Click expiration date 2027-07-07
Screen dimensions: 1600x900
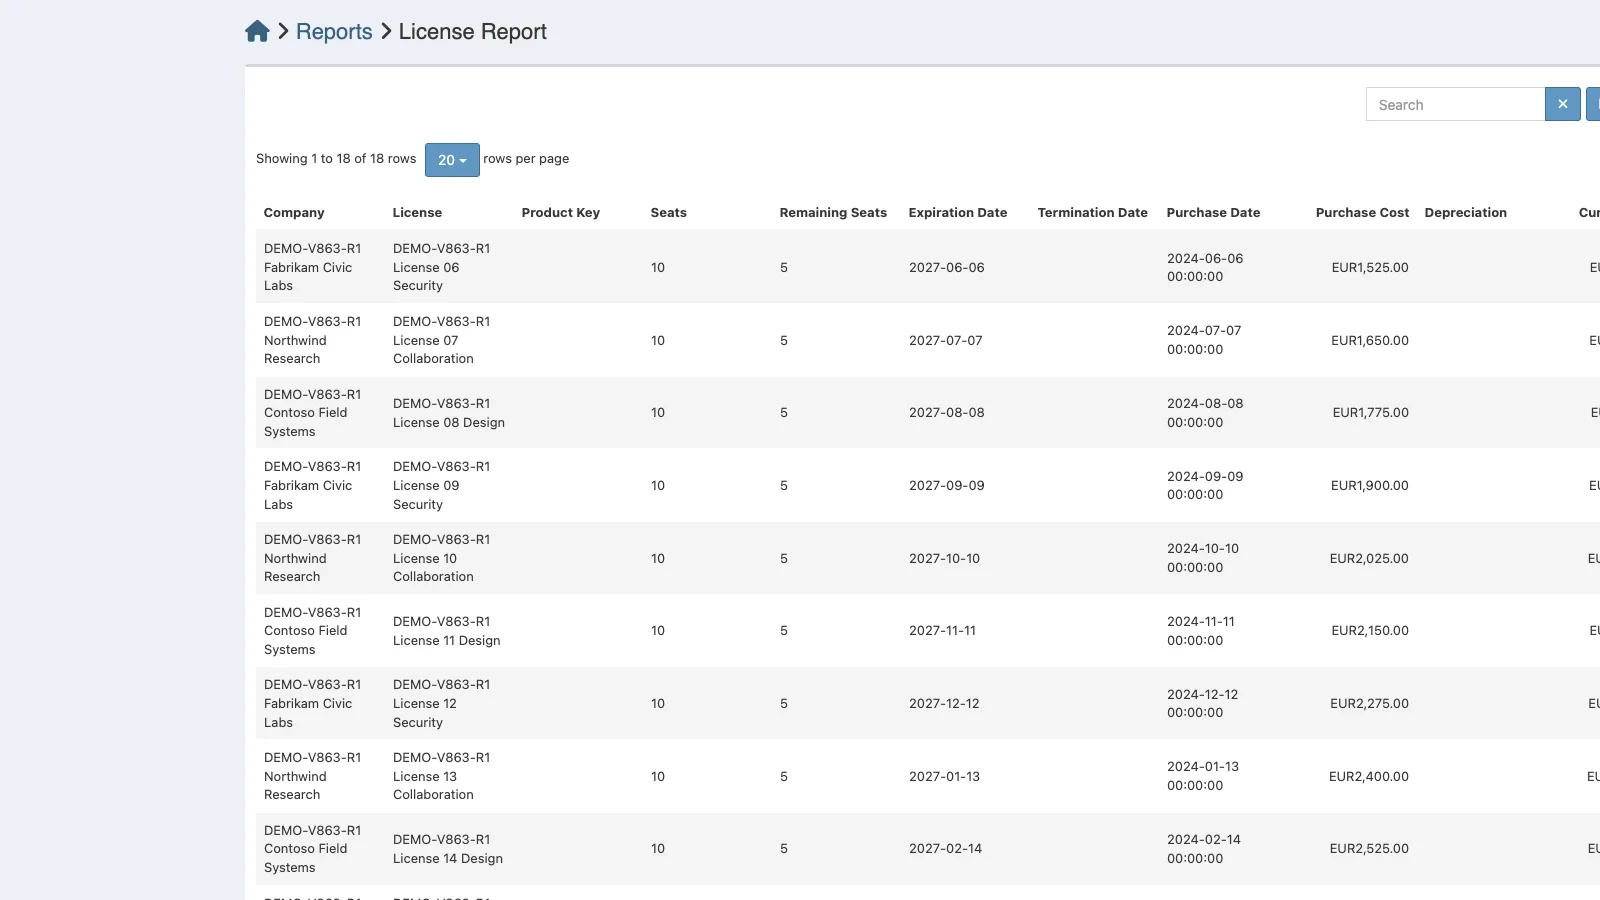[946, 341]
